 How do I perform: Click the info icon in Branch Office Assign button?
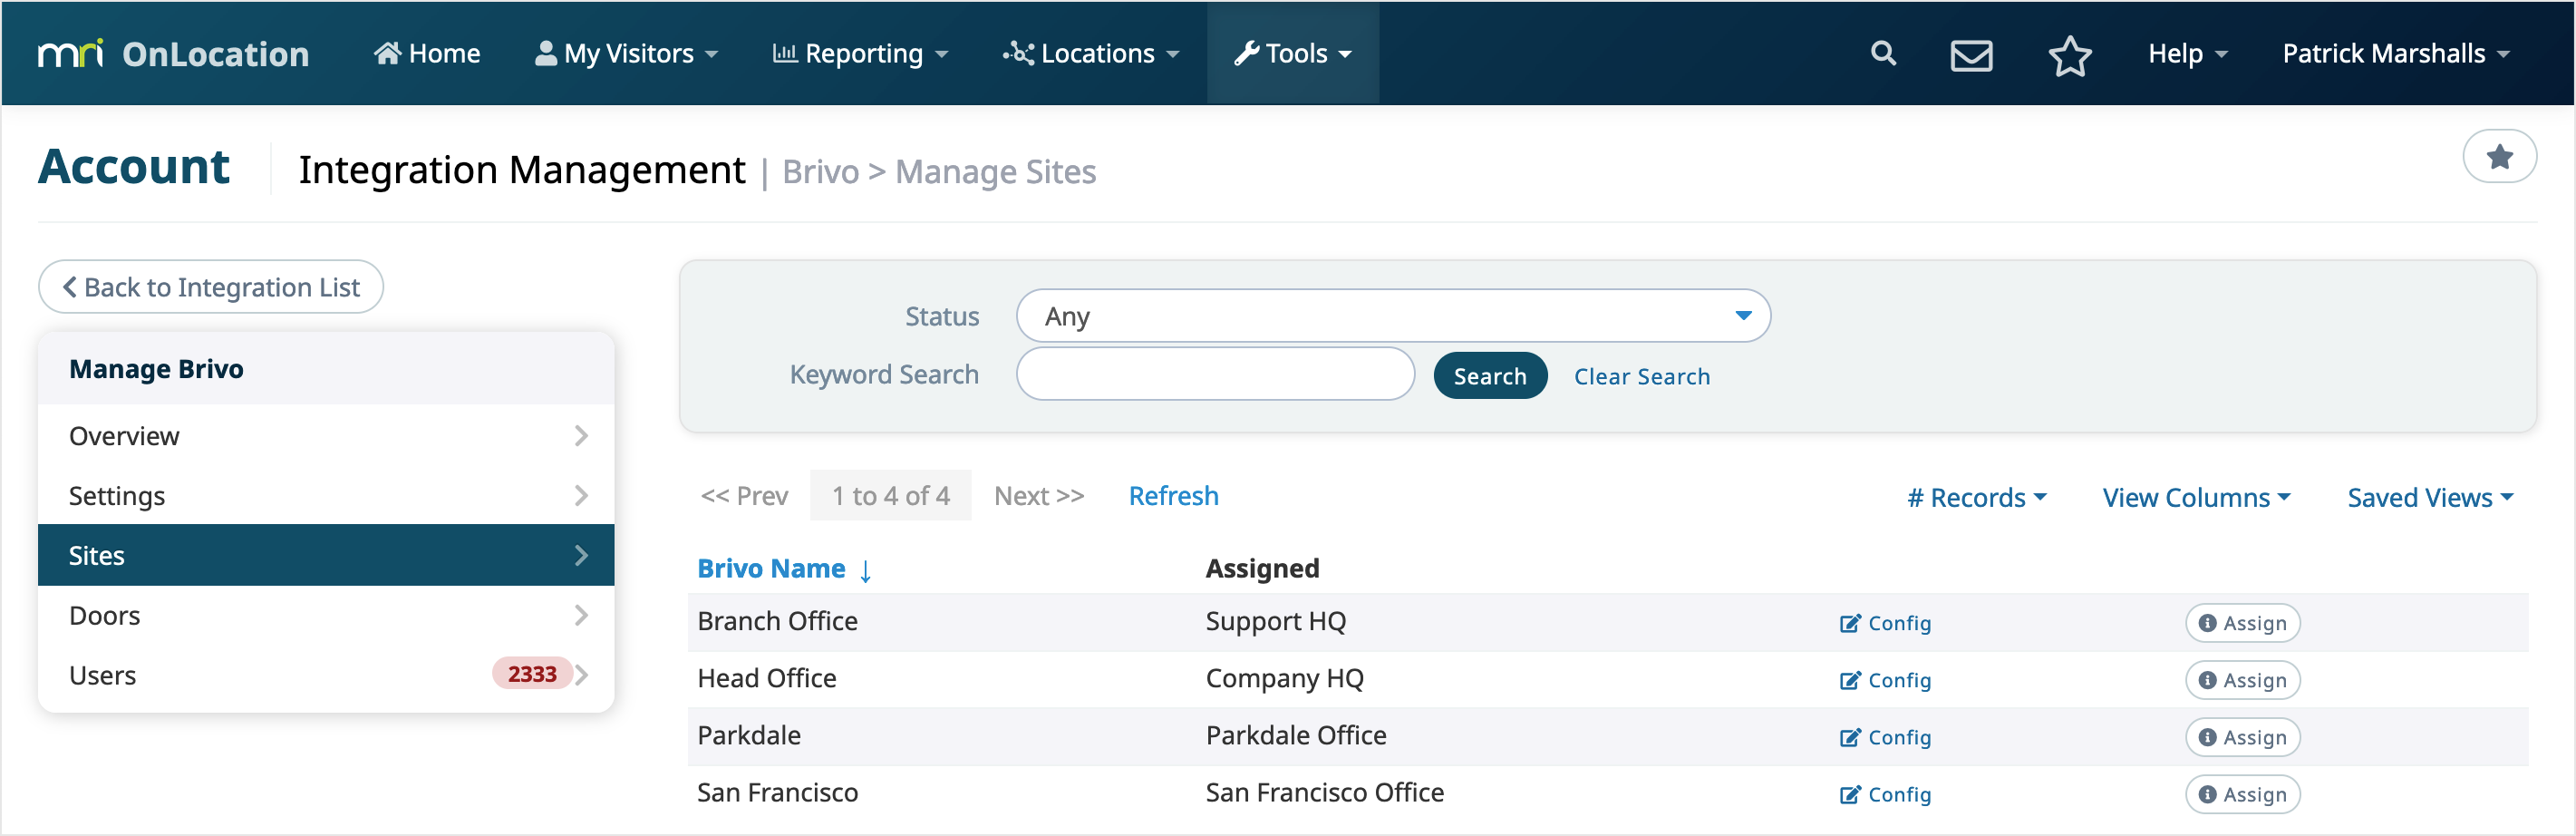(2207, 623)
